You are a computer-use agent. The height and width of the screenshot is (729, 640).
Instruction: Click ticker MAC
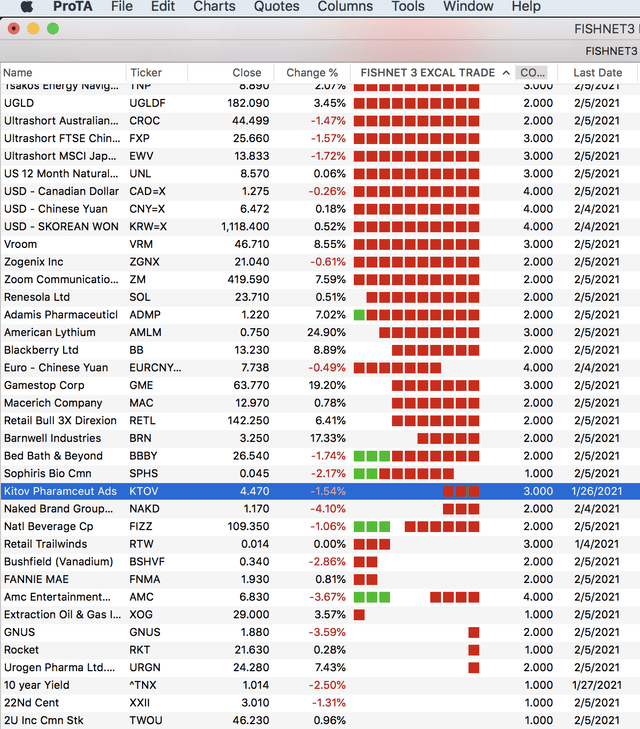(141, 403)
